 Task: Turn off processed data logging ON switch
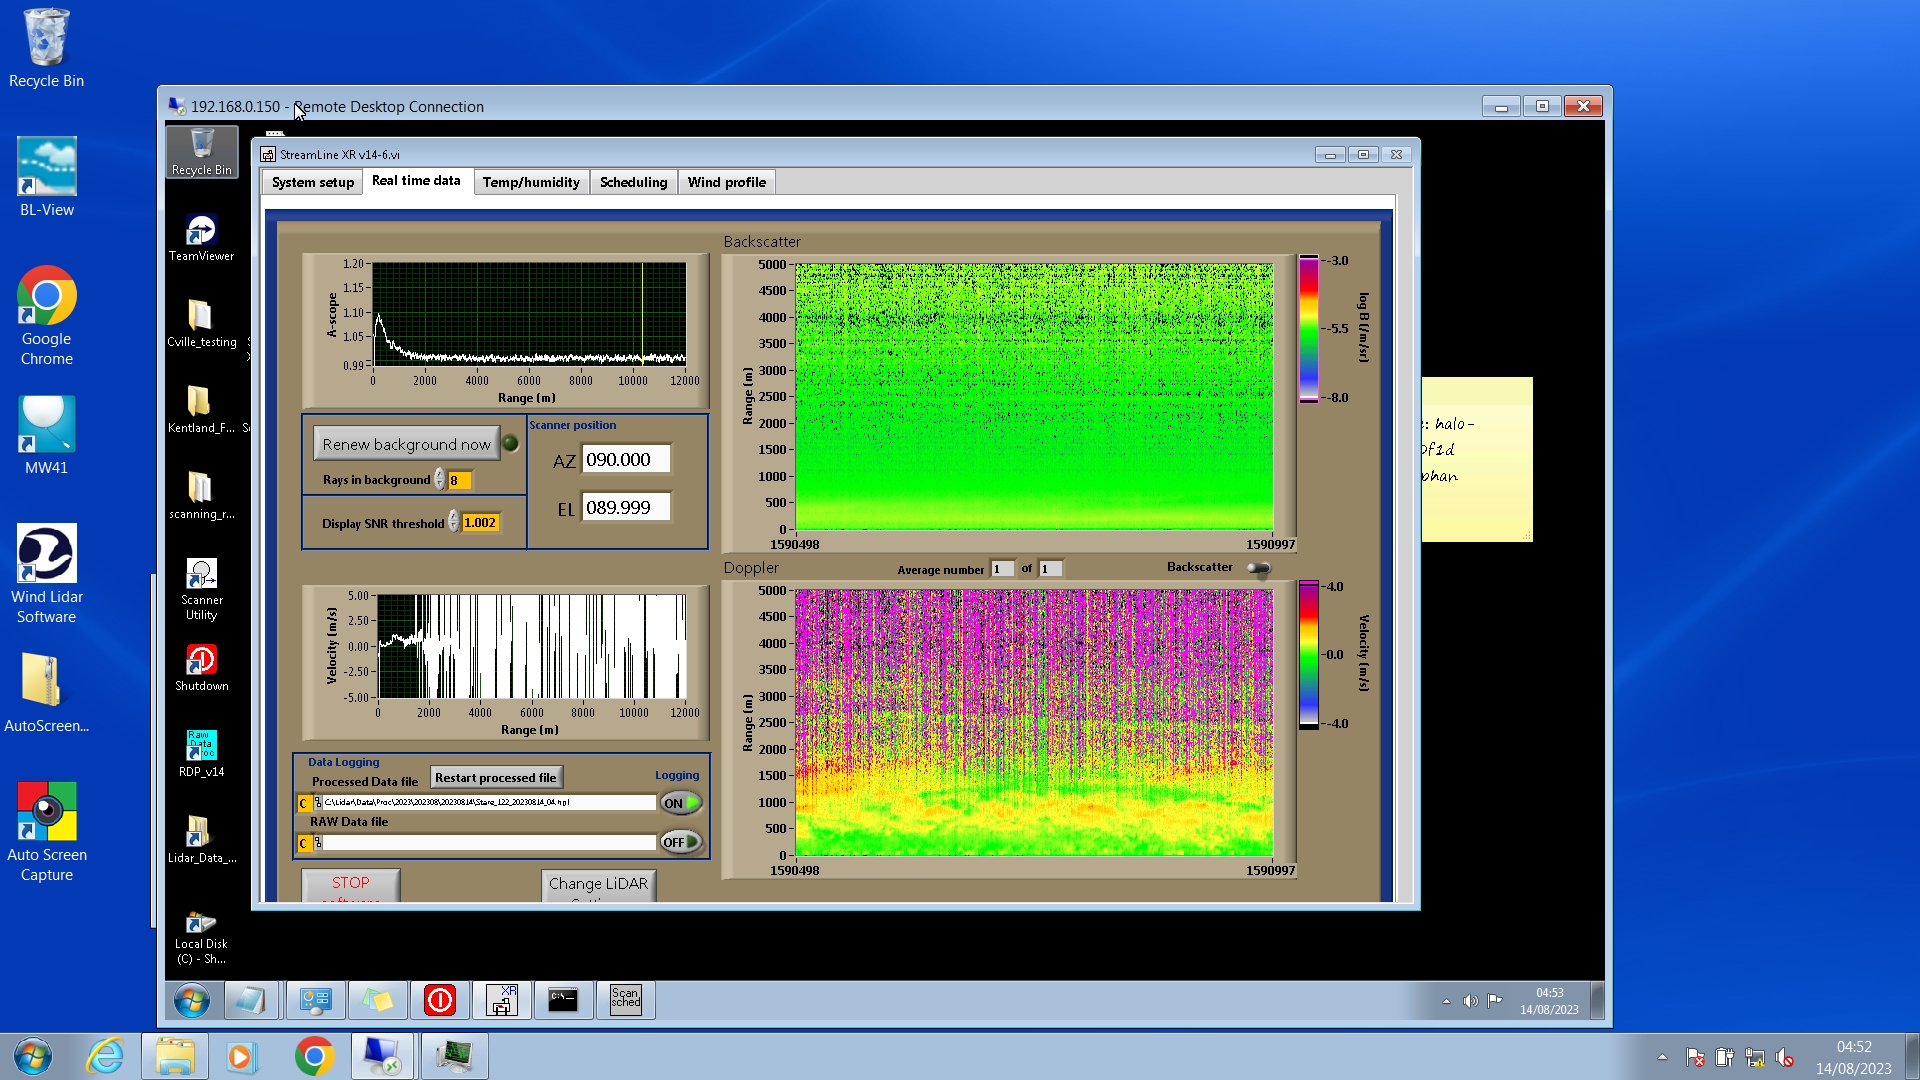(x=681, y=803)
